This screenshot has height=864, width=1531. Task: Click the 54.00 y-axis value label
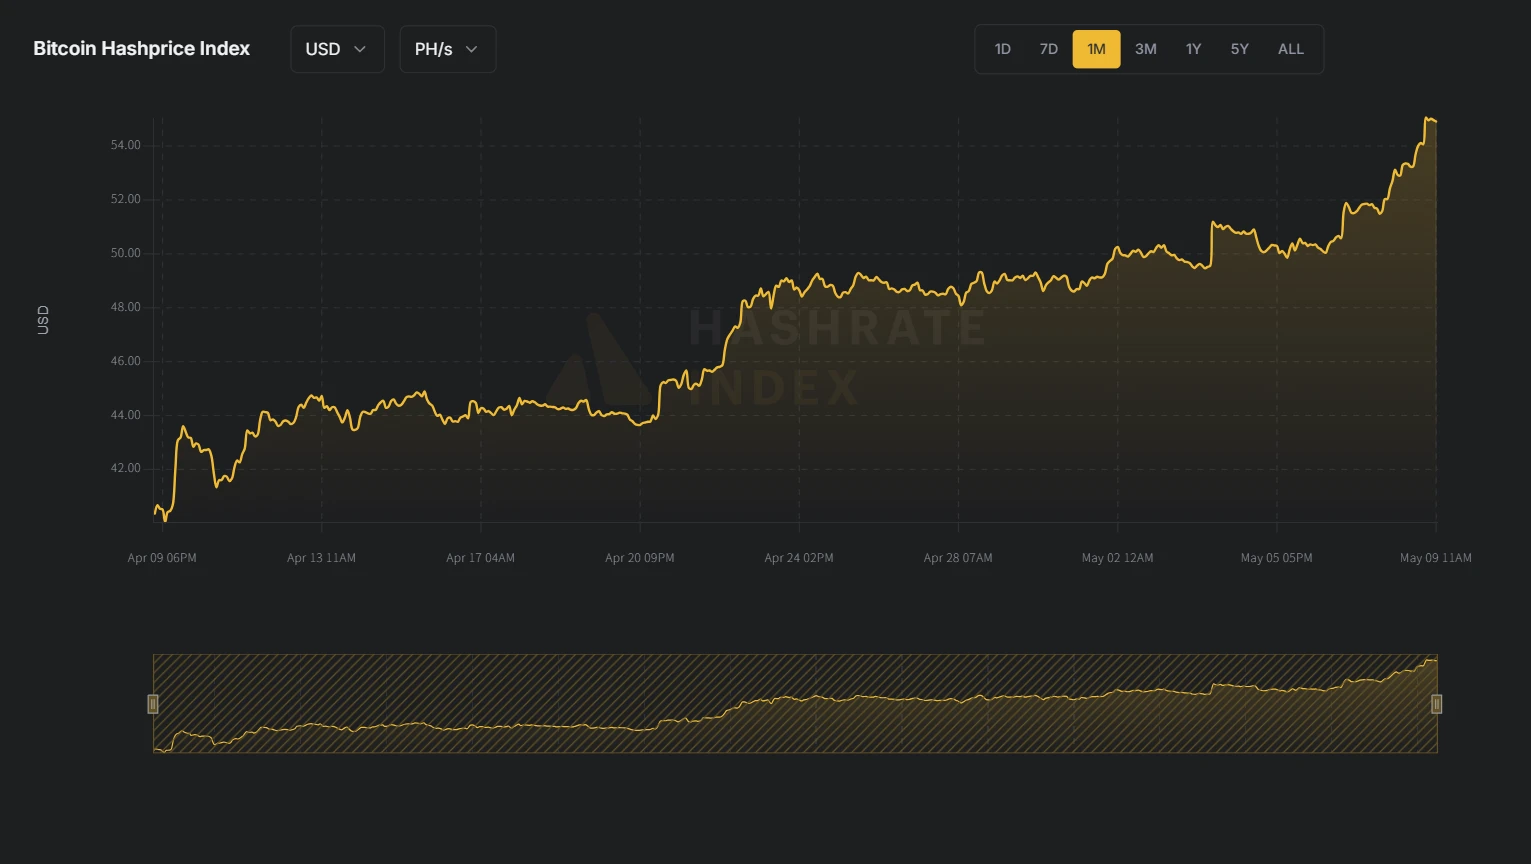[x=125, y=145]
